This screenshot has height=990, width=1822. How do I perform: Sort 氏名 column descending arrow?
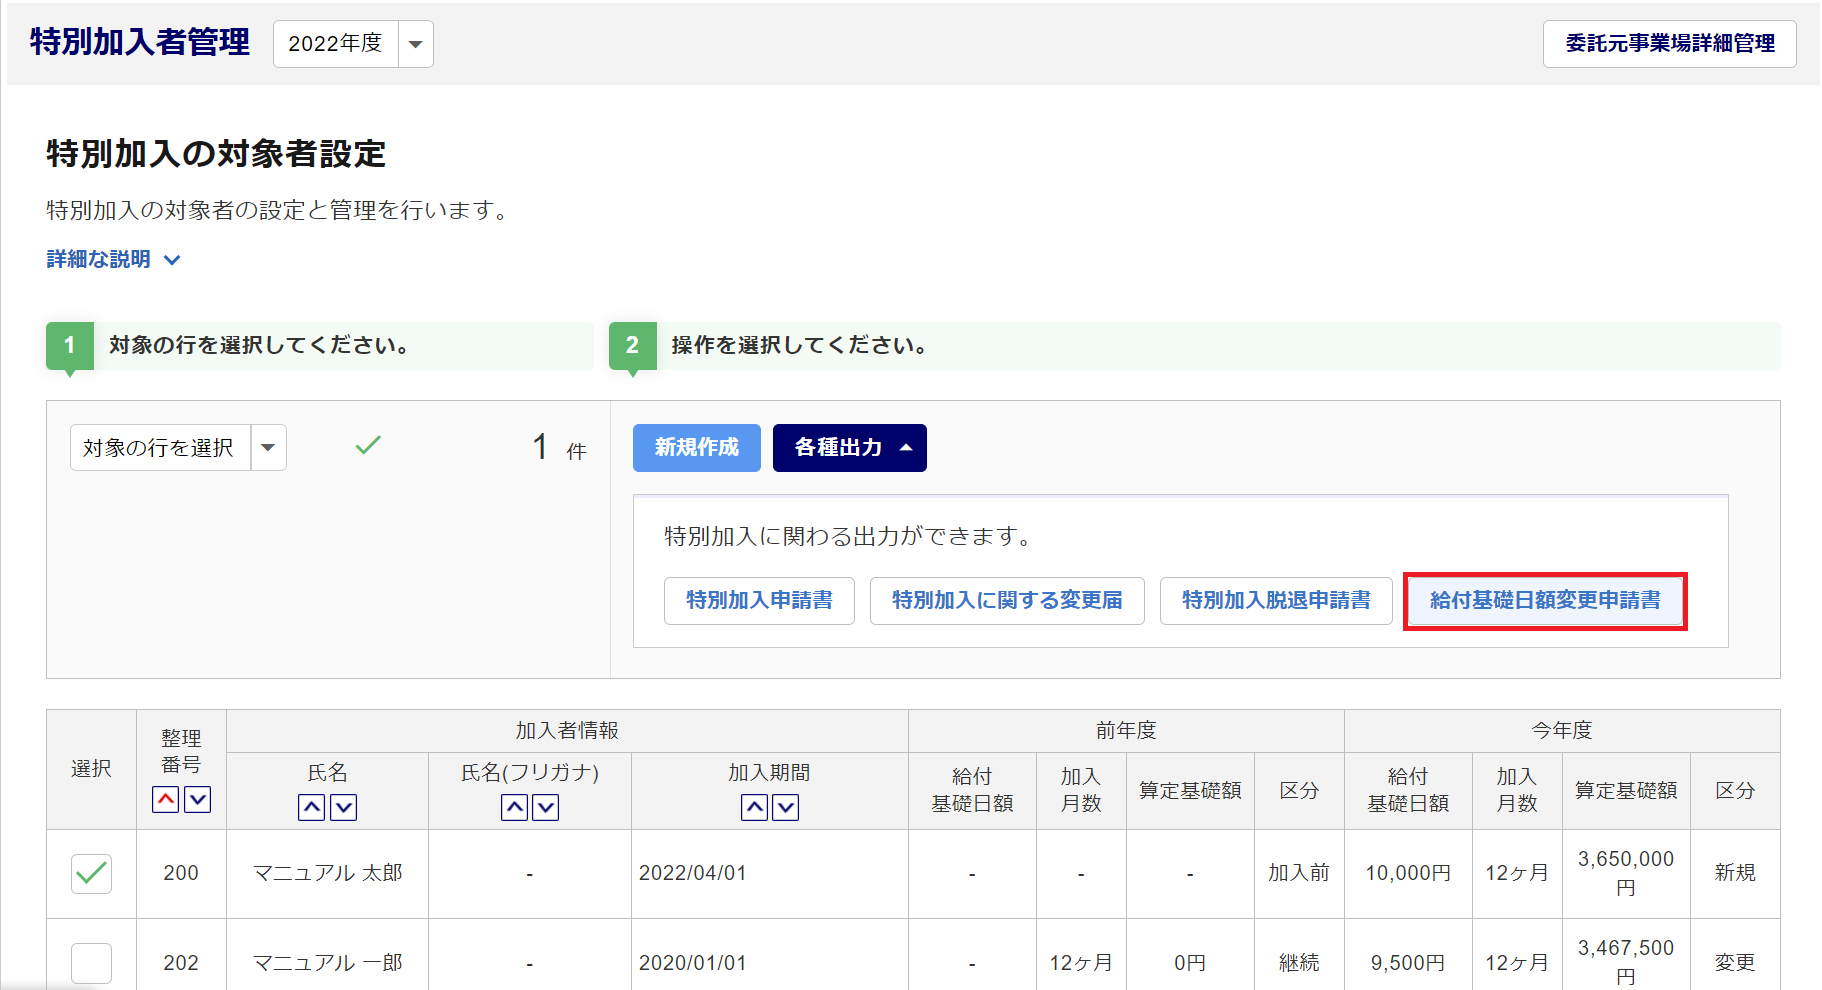click(344, 807)
